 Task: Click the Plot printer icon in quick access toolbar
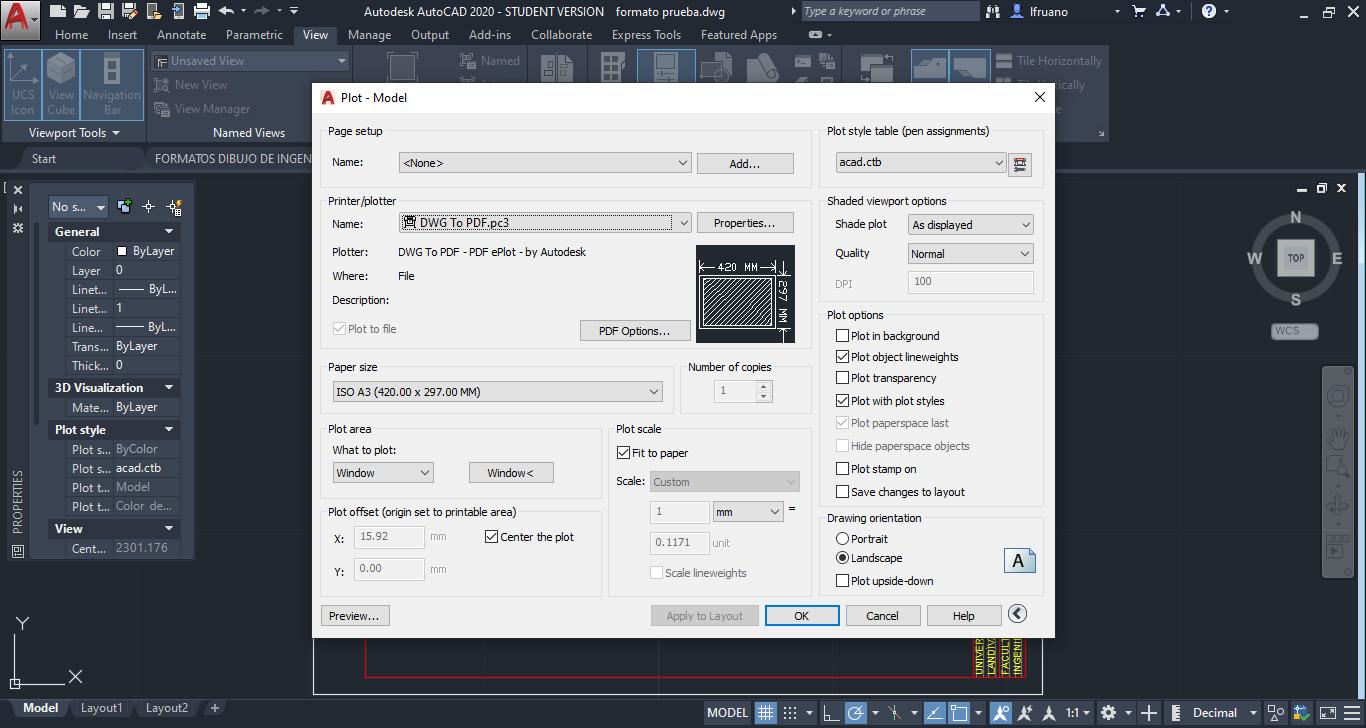(201, 12)
